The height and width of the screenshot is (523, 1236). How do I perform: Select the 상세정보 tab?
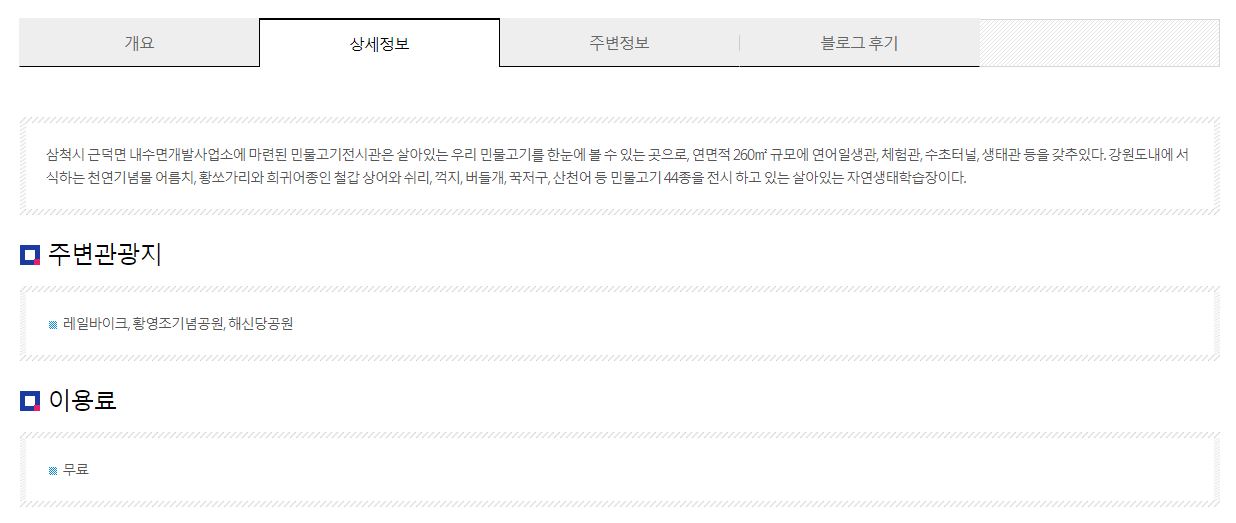[379, 43]
